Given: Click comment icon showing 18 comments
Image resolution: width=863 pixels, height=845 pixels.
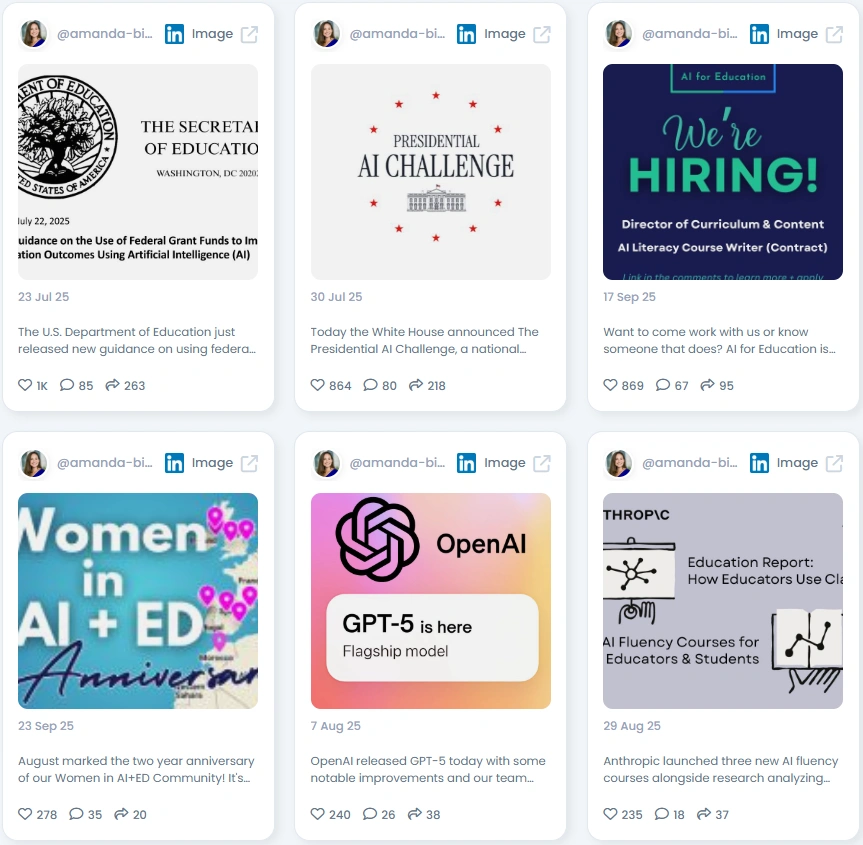Looking at the screenshot, I should [x=662, y=814].
